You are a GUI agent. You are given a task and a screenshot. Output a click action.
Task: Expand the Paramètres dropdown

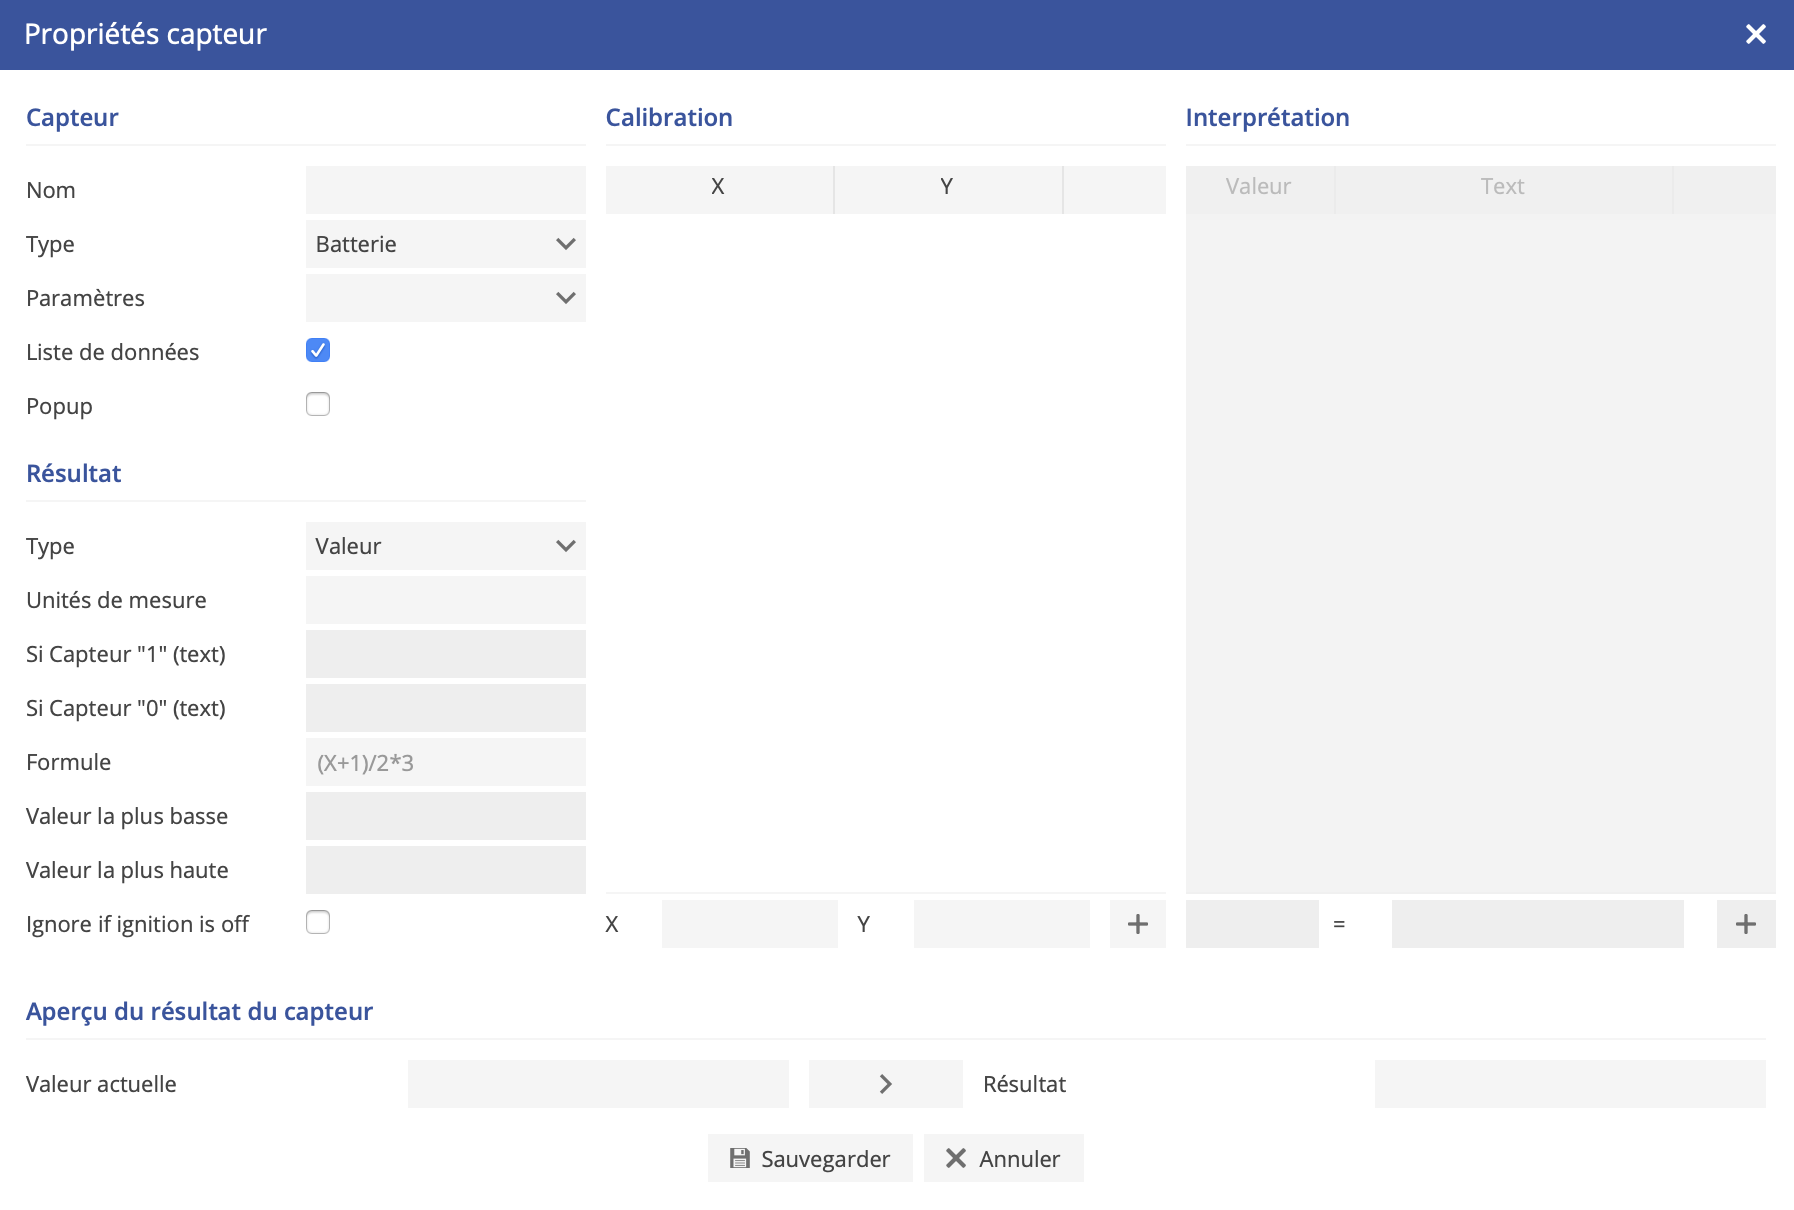(445, 298)
